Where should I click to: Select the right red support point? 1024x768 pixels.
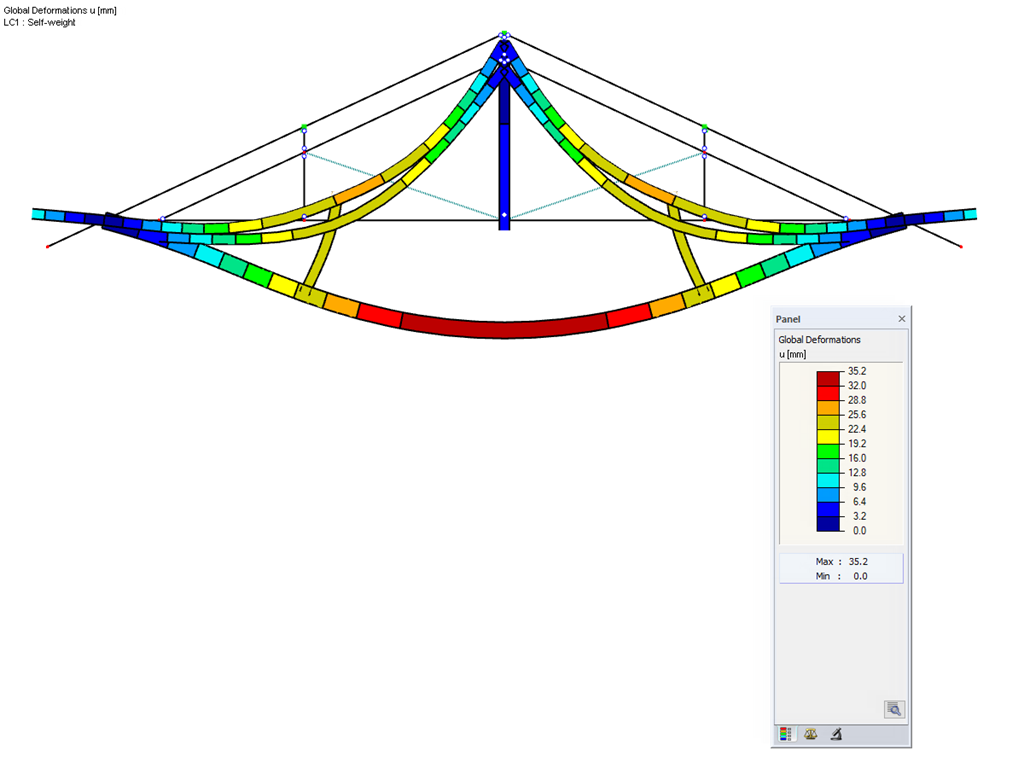point(961,246)
